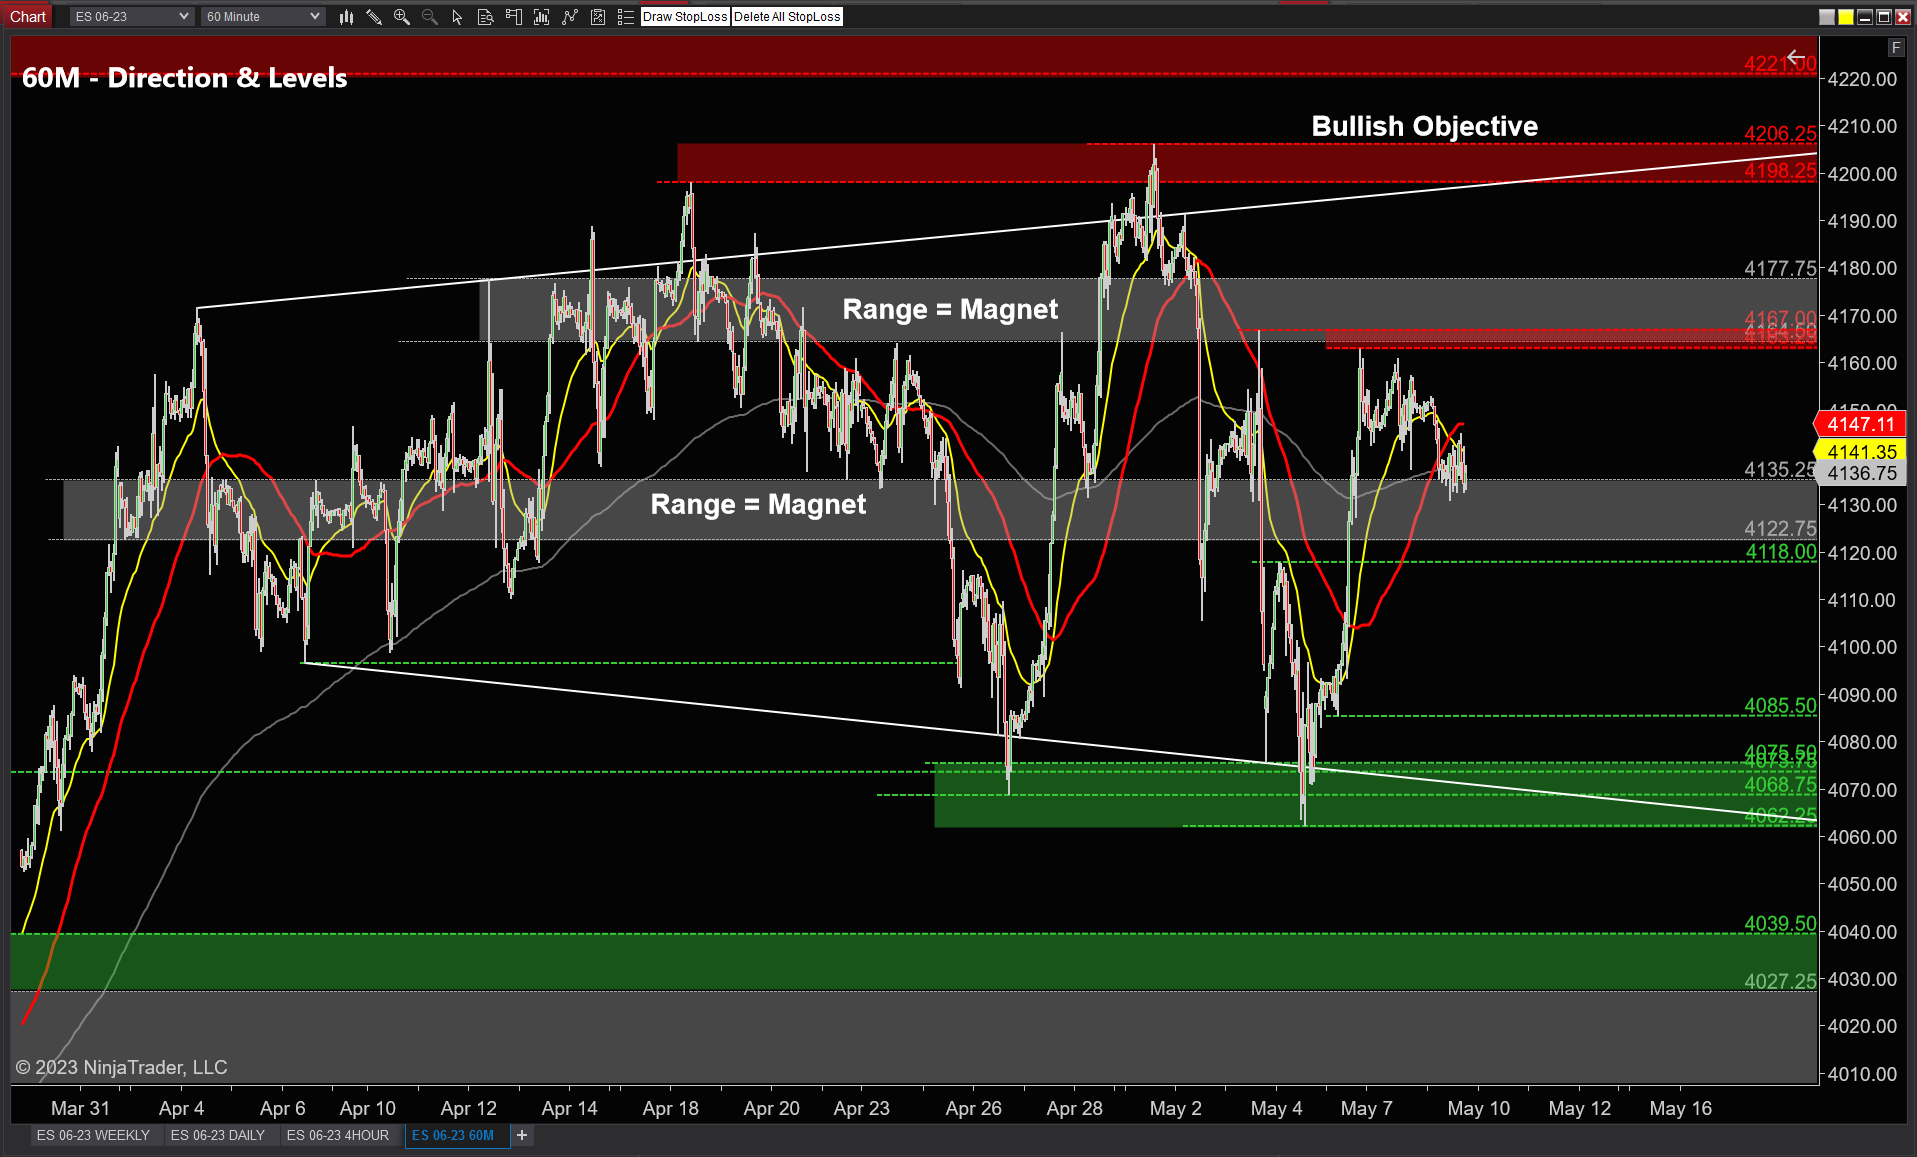Open the bar type chart style icon

pos(346,17)
